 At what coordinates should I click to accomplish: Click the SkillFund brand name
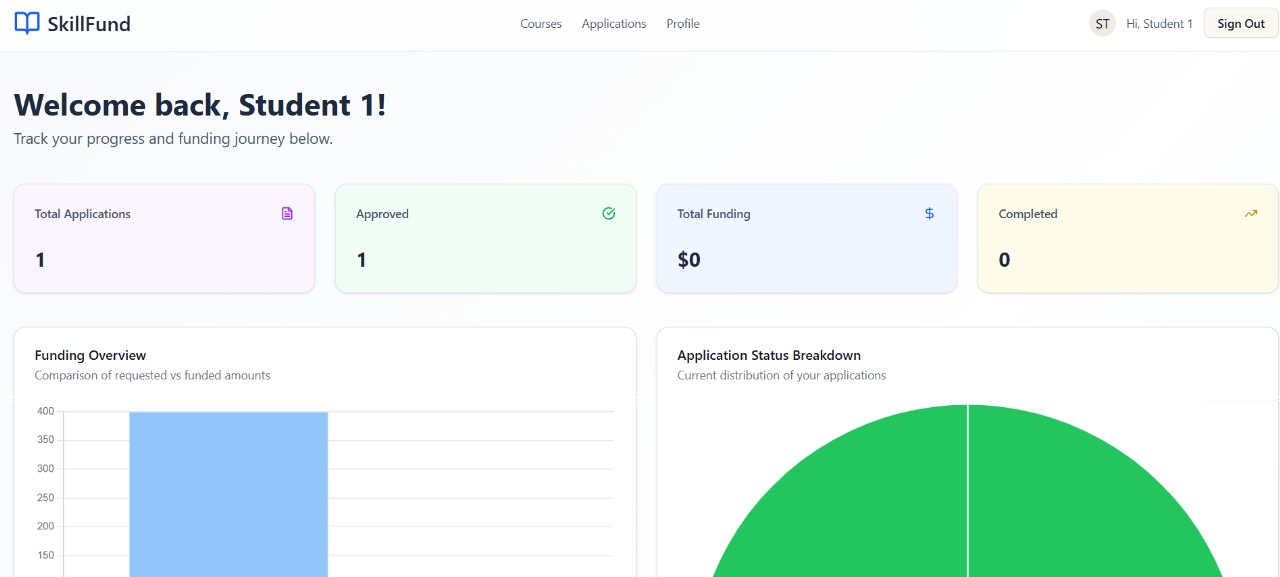point(89,23)
